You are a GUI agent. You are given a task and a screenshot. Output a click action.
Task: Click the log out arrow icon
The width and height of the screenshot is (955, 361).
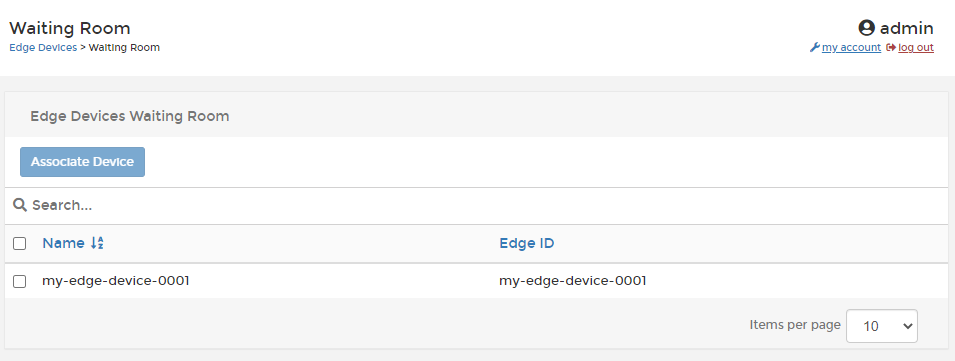[890, 47]
